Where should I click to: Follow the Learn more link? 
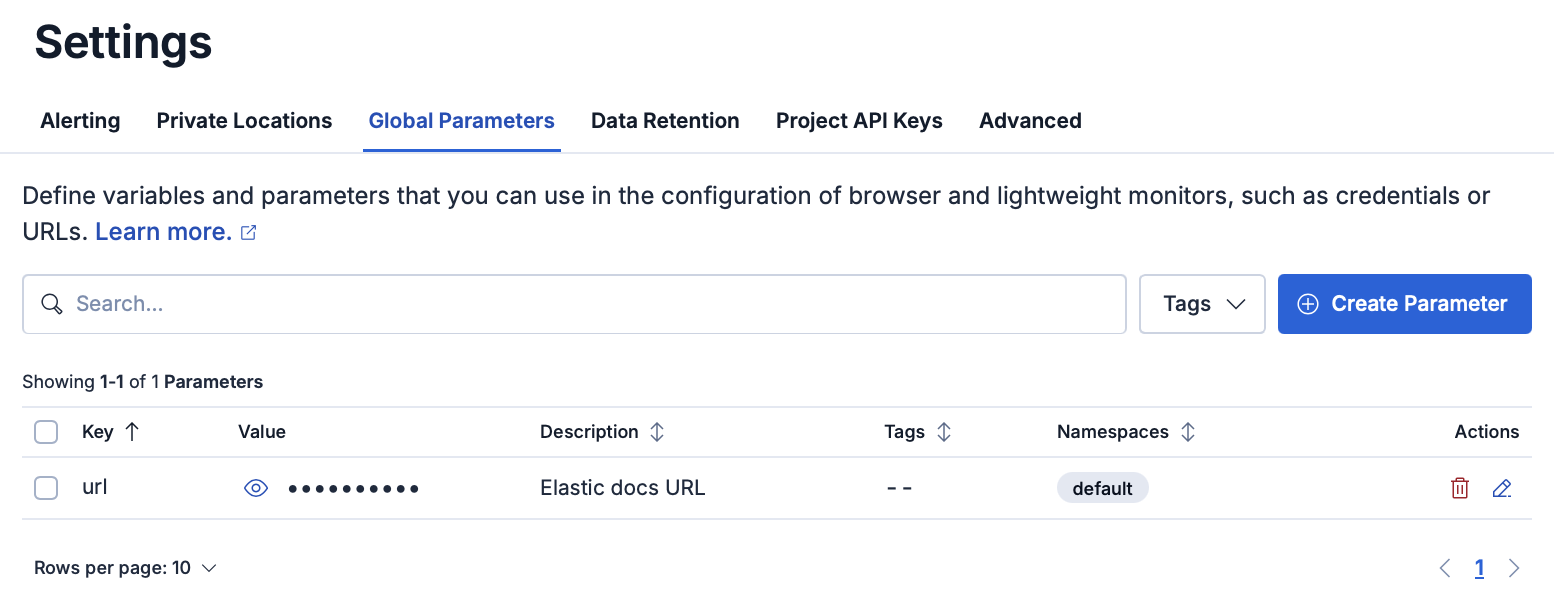click(161, 231)
